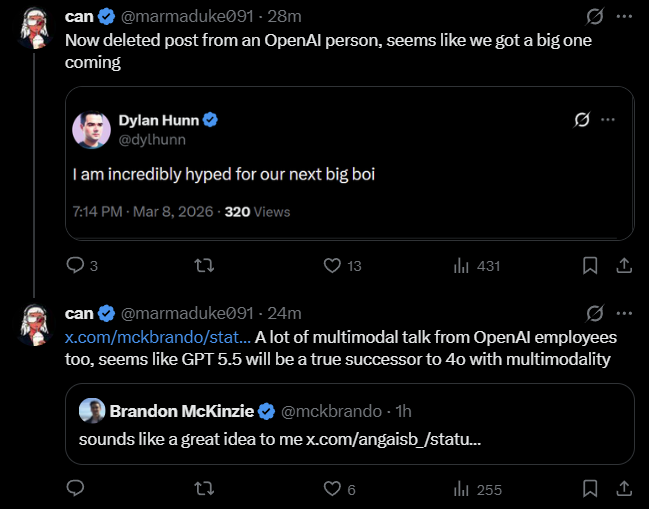Repost the second post about GPT 5.5
This screenshot has width=649, height=509.
pos(204,489)
